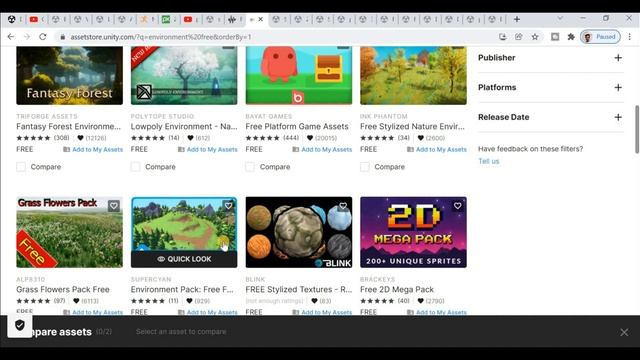The height and width of the screenshot is (360, 640).
Task: Favorite the Grass Flowers Pack heart icon
Action: (x=113, y=206)
